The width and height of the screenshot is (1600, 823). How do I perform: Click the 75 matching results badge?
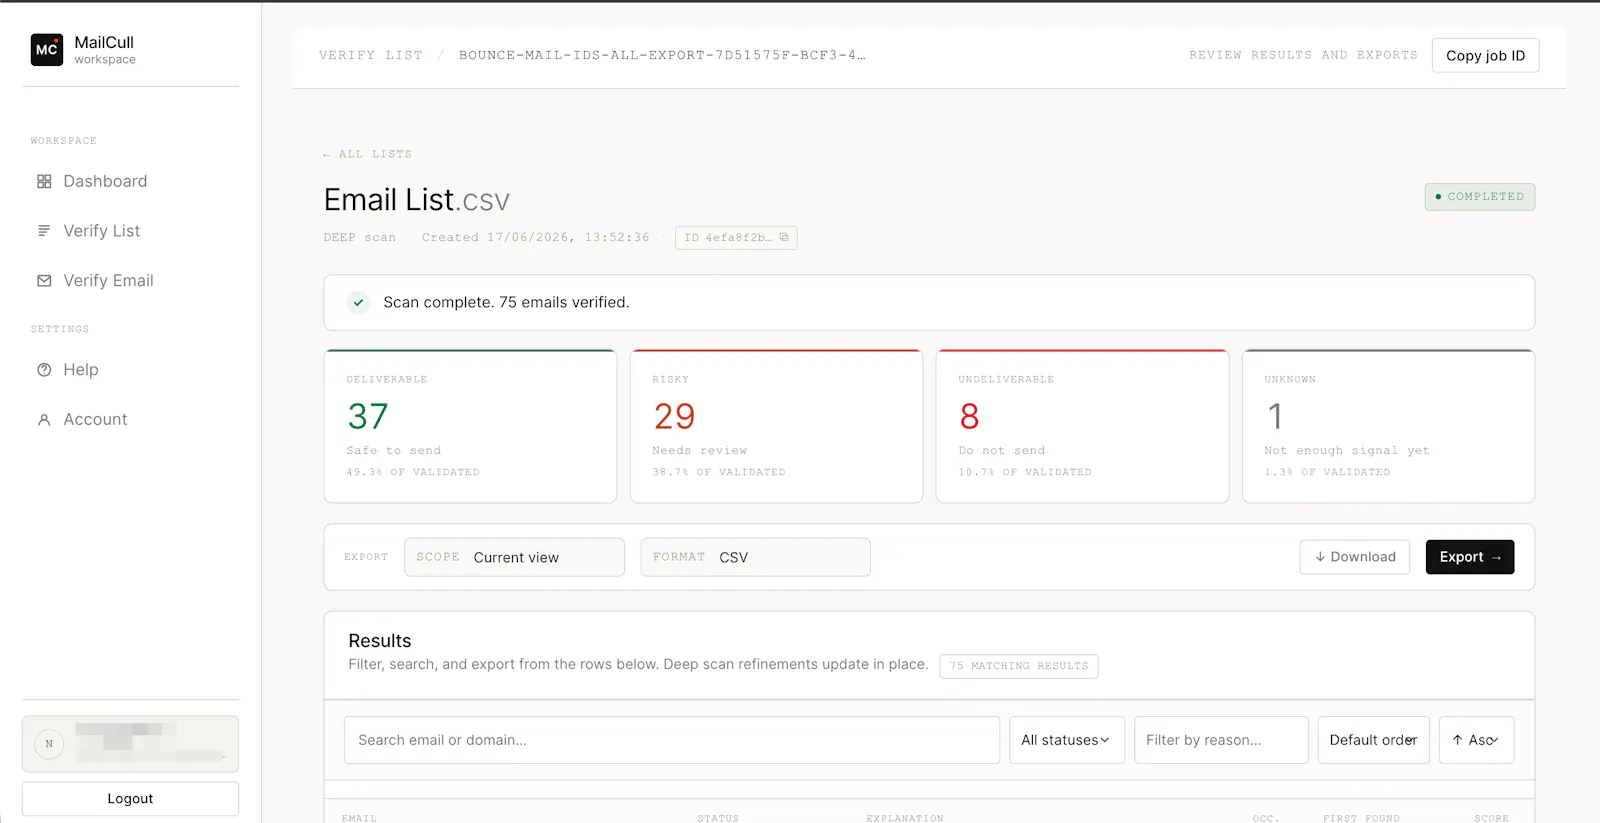pos(1018,666)
